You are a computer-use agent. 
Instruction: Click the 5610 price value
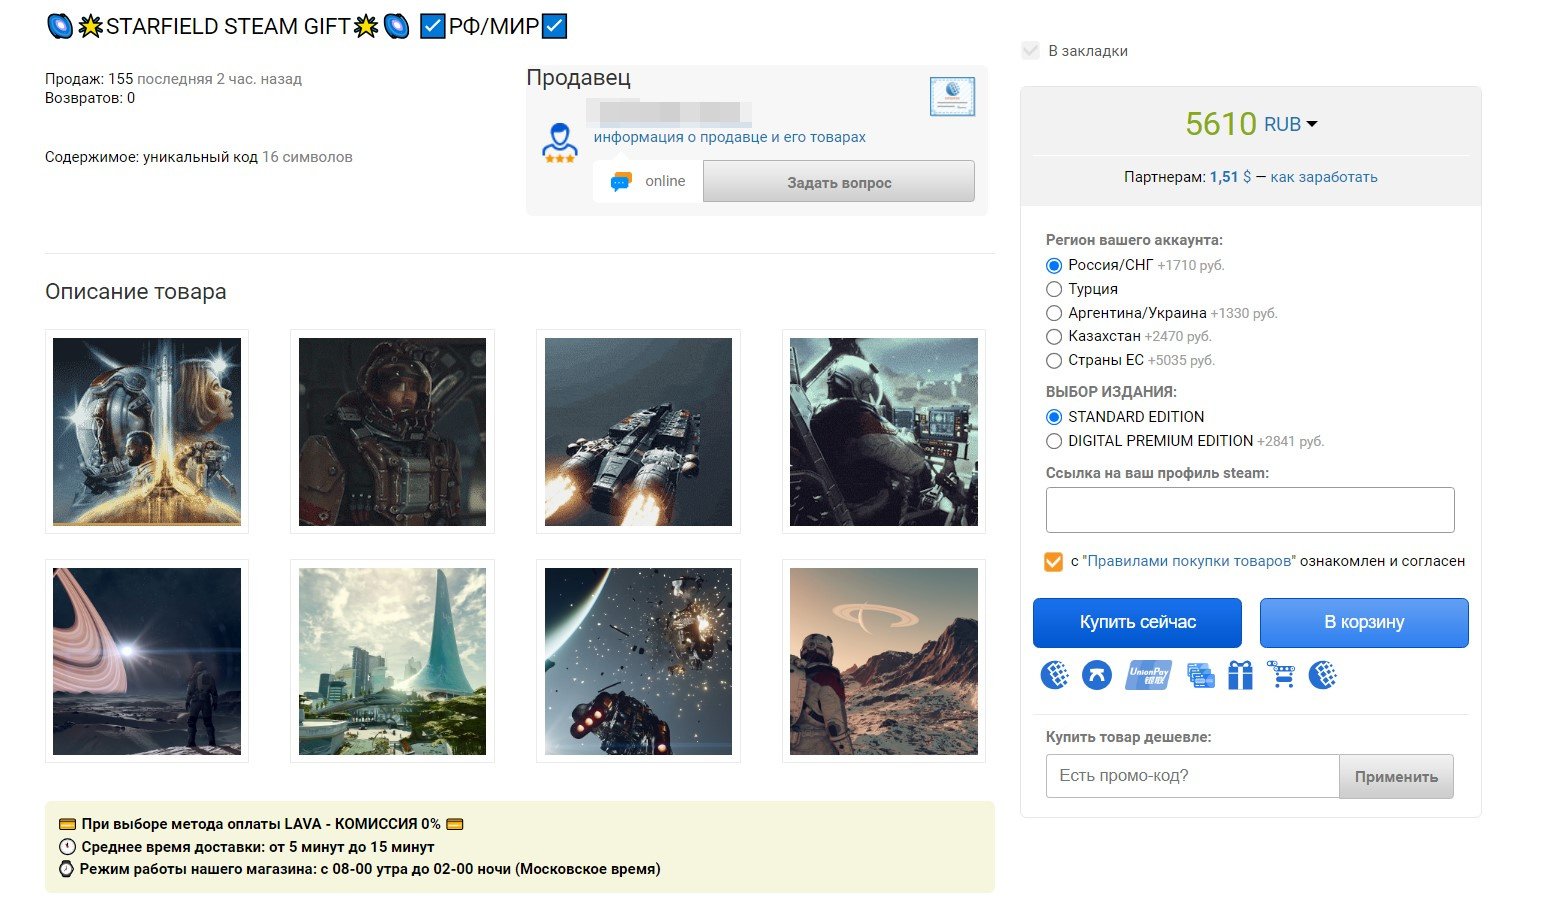click(1221, 124)
